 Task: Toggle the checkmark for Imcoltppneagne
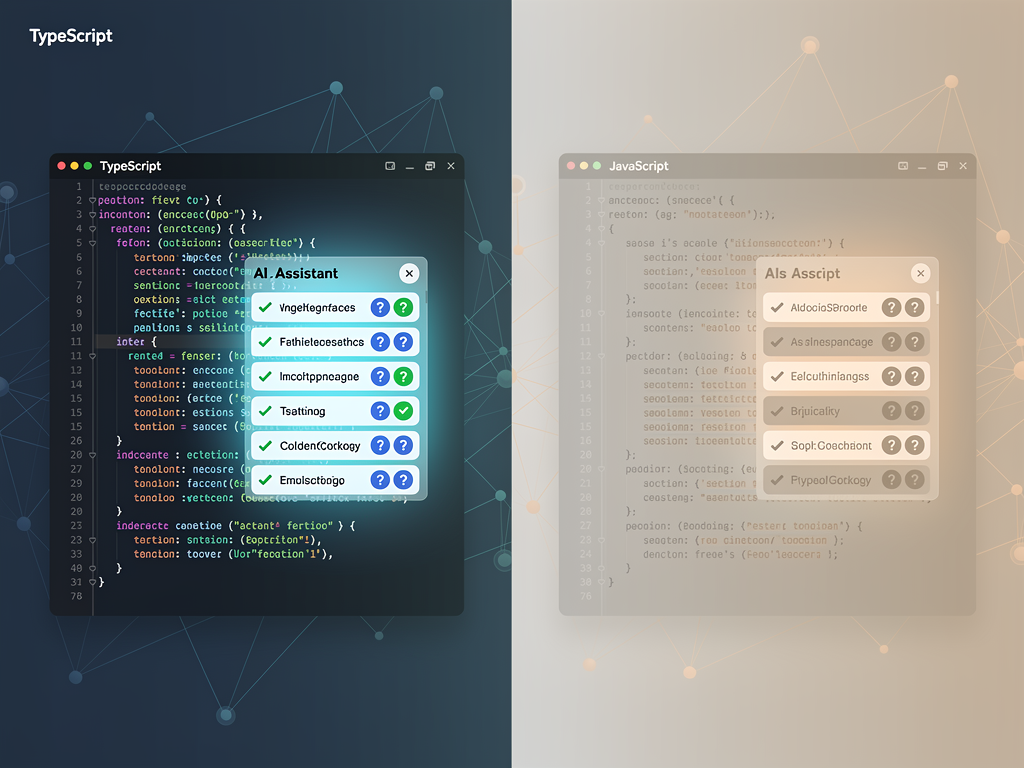pos(265,376)
